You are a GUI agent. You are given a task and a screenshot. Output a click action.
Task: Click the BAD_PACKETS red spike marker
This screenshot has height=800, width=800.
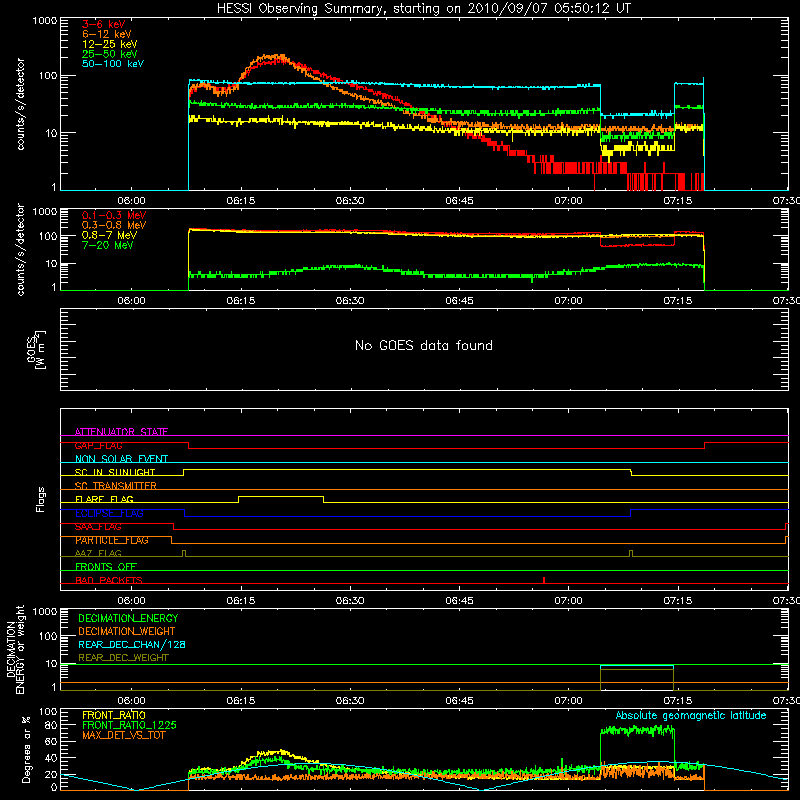pos(544,580)
